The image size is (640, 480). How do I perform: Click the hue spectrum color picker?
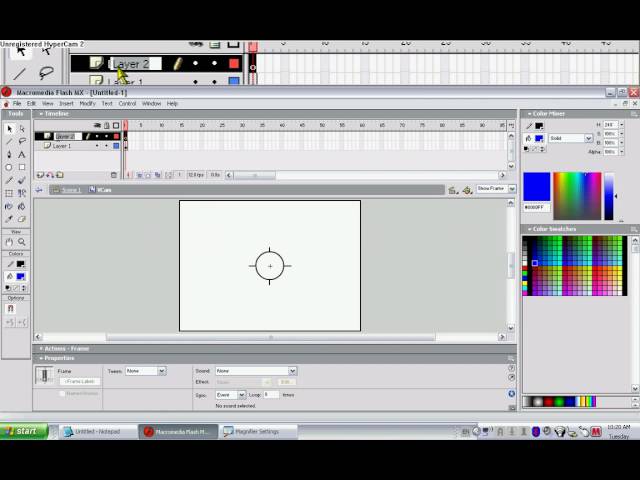point(577,196)
